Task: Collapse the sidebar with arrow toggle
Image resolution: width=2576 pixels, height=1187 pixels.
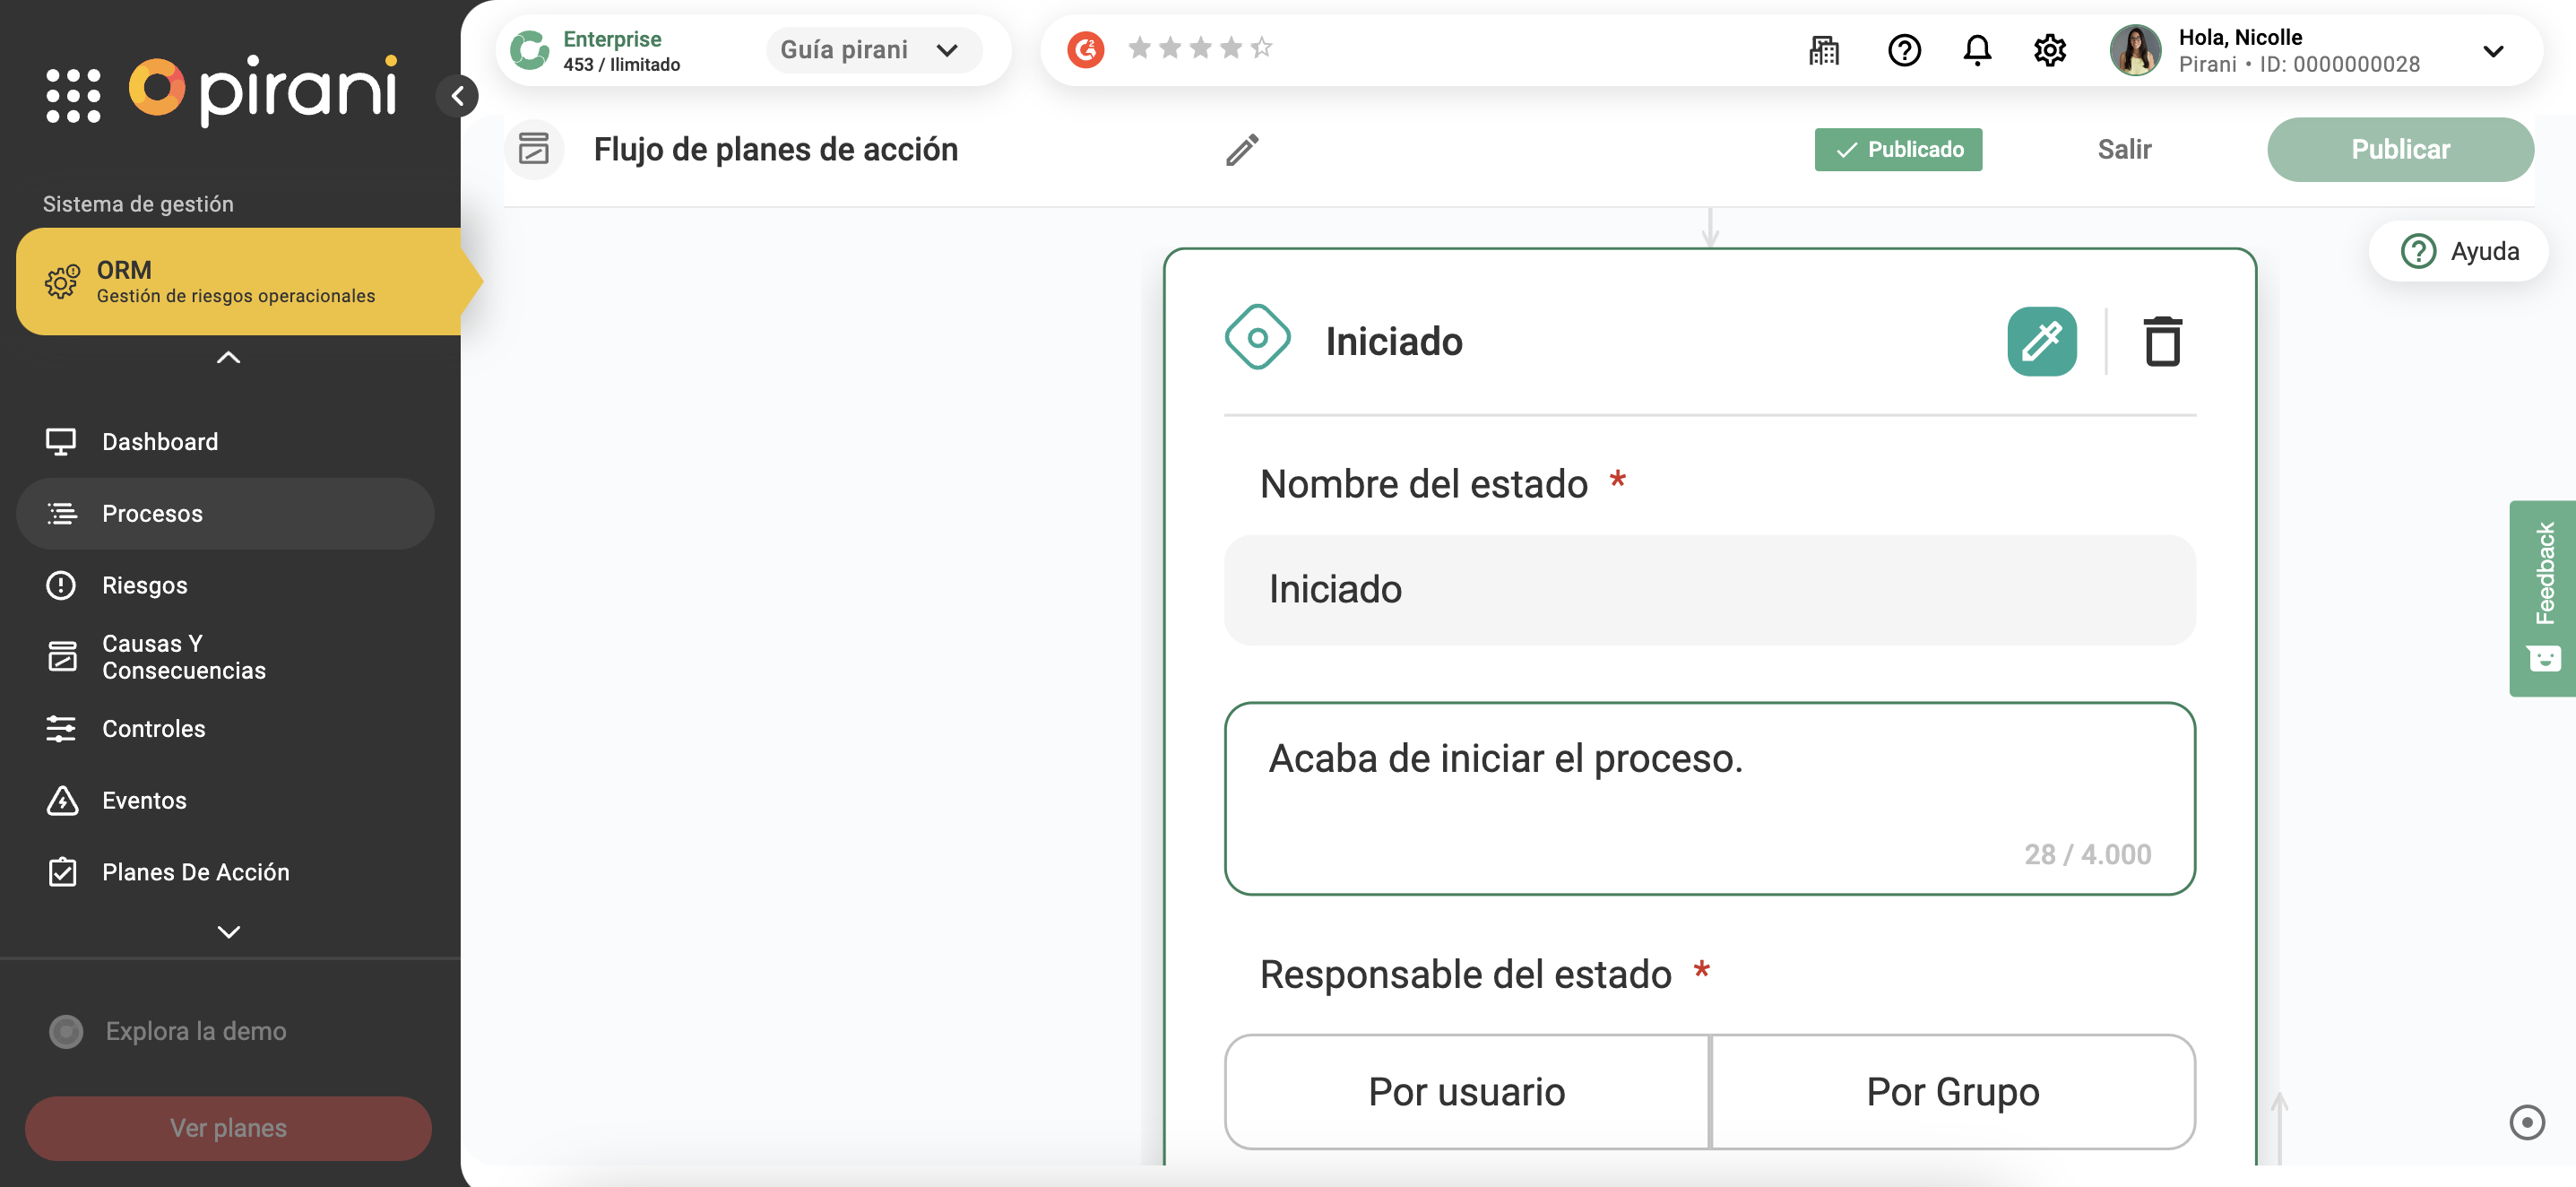Action: [458, 96]
